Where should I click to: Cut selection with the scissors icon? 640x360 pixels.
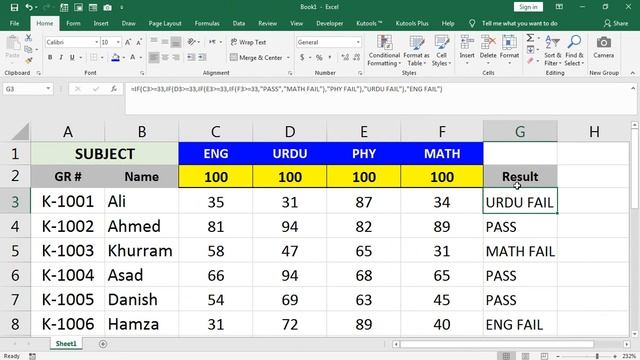pyautogui.click(x=28, y=38)
